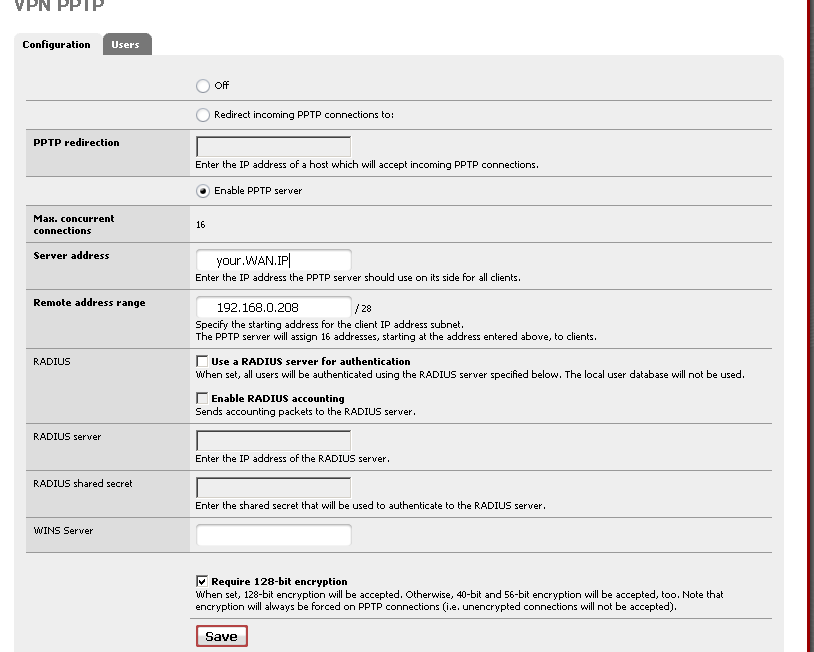Viewport: 814px width, 652px height.
Task: Switch to the Users tab
Action: pos(126,45)
